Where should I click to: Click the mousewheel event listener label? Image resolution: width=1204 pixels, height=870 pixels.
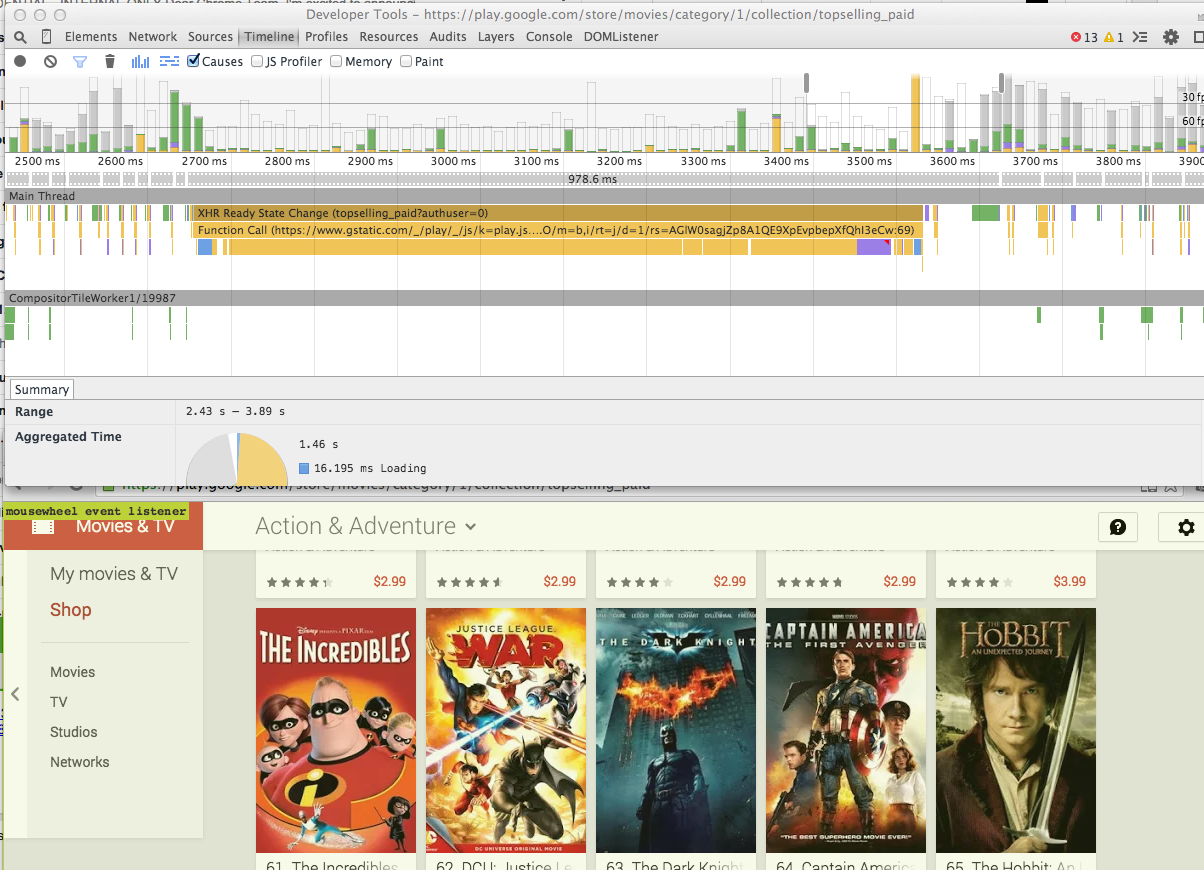pos(95,511)
